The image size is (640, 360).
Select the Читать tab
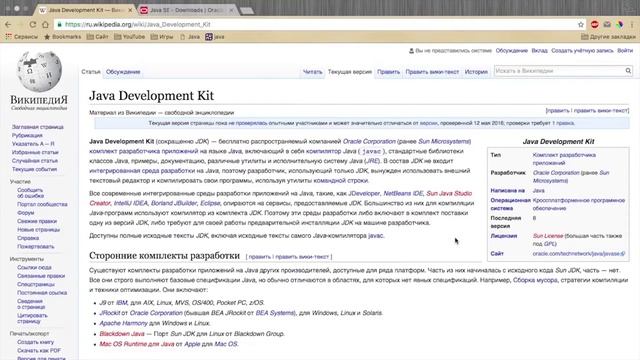pyautogui.click(x=312, y=72)
